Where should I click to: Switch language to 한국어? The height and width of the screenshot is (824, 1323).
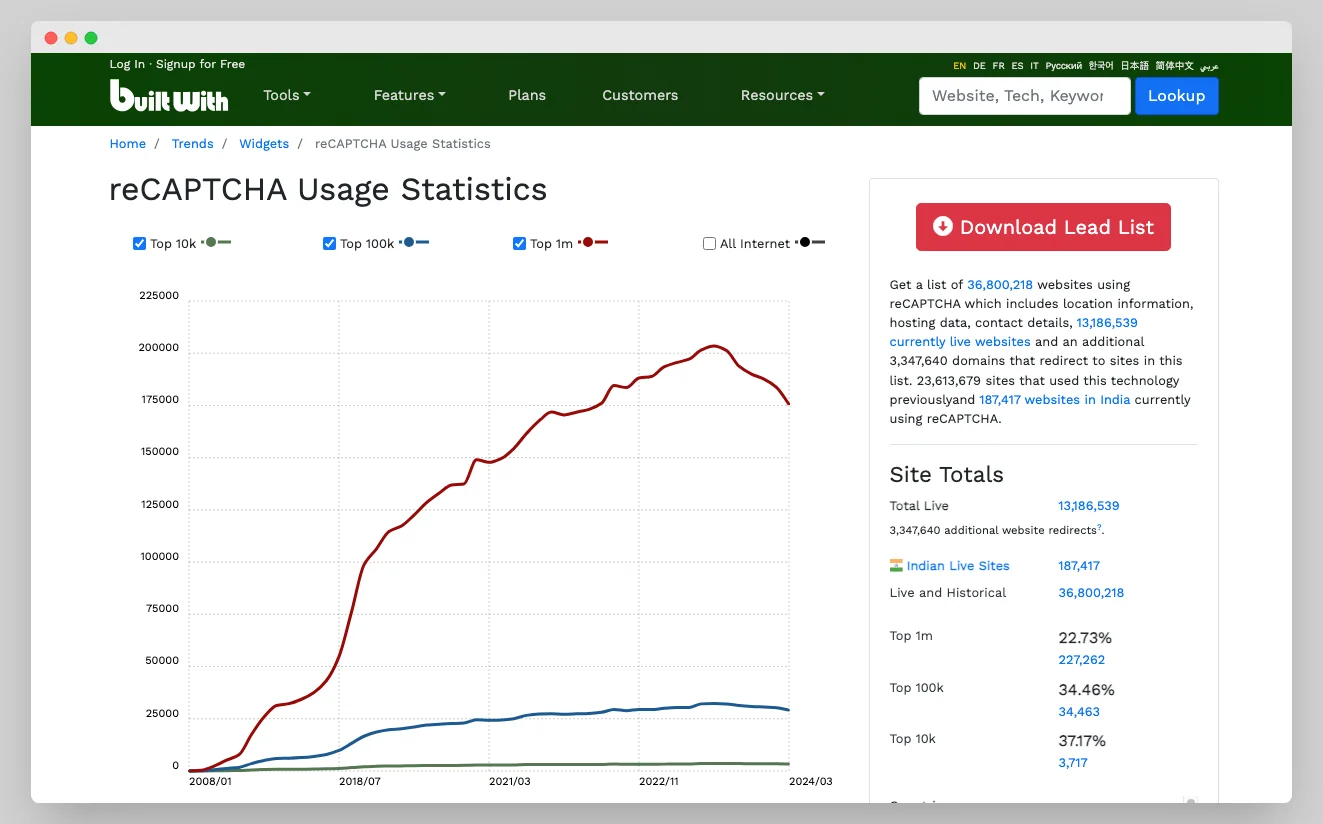pyautogui.click(x=1101, y=66)
